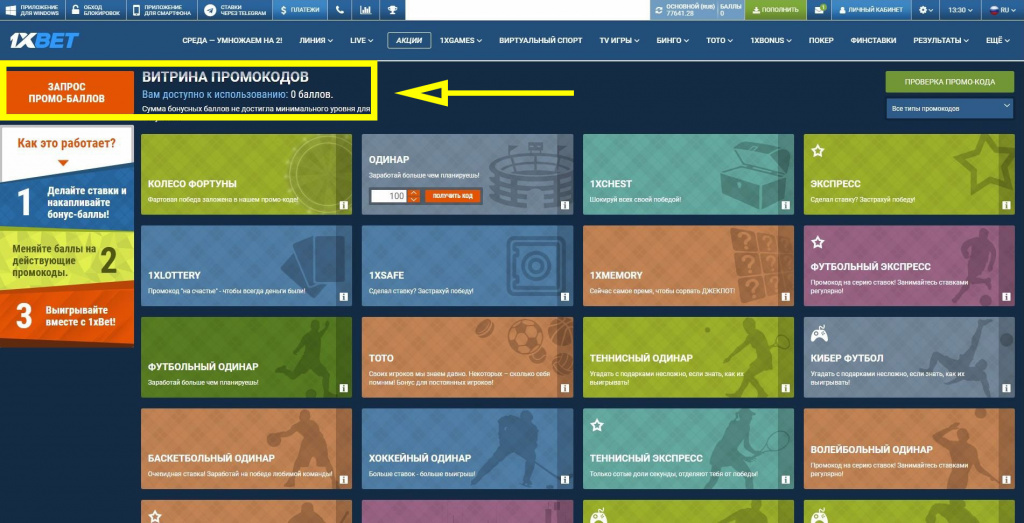Image resolution: width=1024 pixels, height=523 pixels.
Task: Open the statistics bar chart icon
Action: (x=366, y=10)
